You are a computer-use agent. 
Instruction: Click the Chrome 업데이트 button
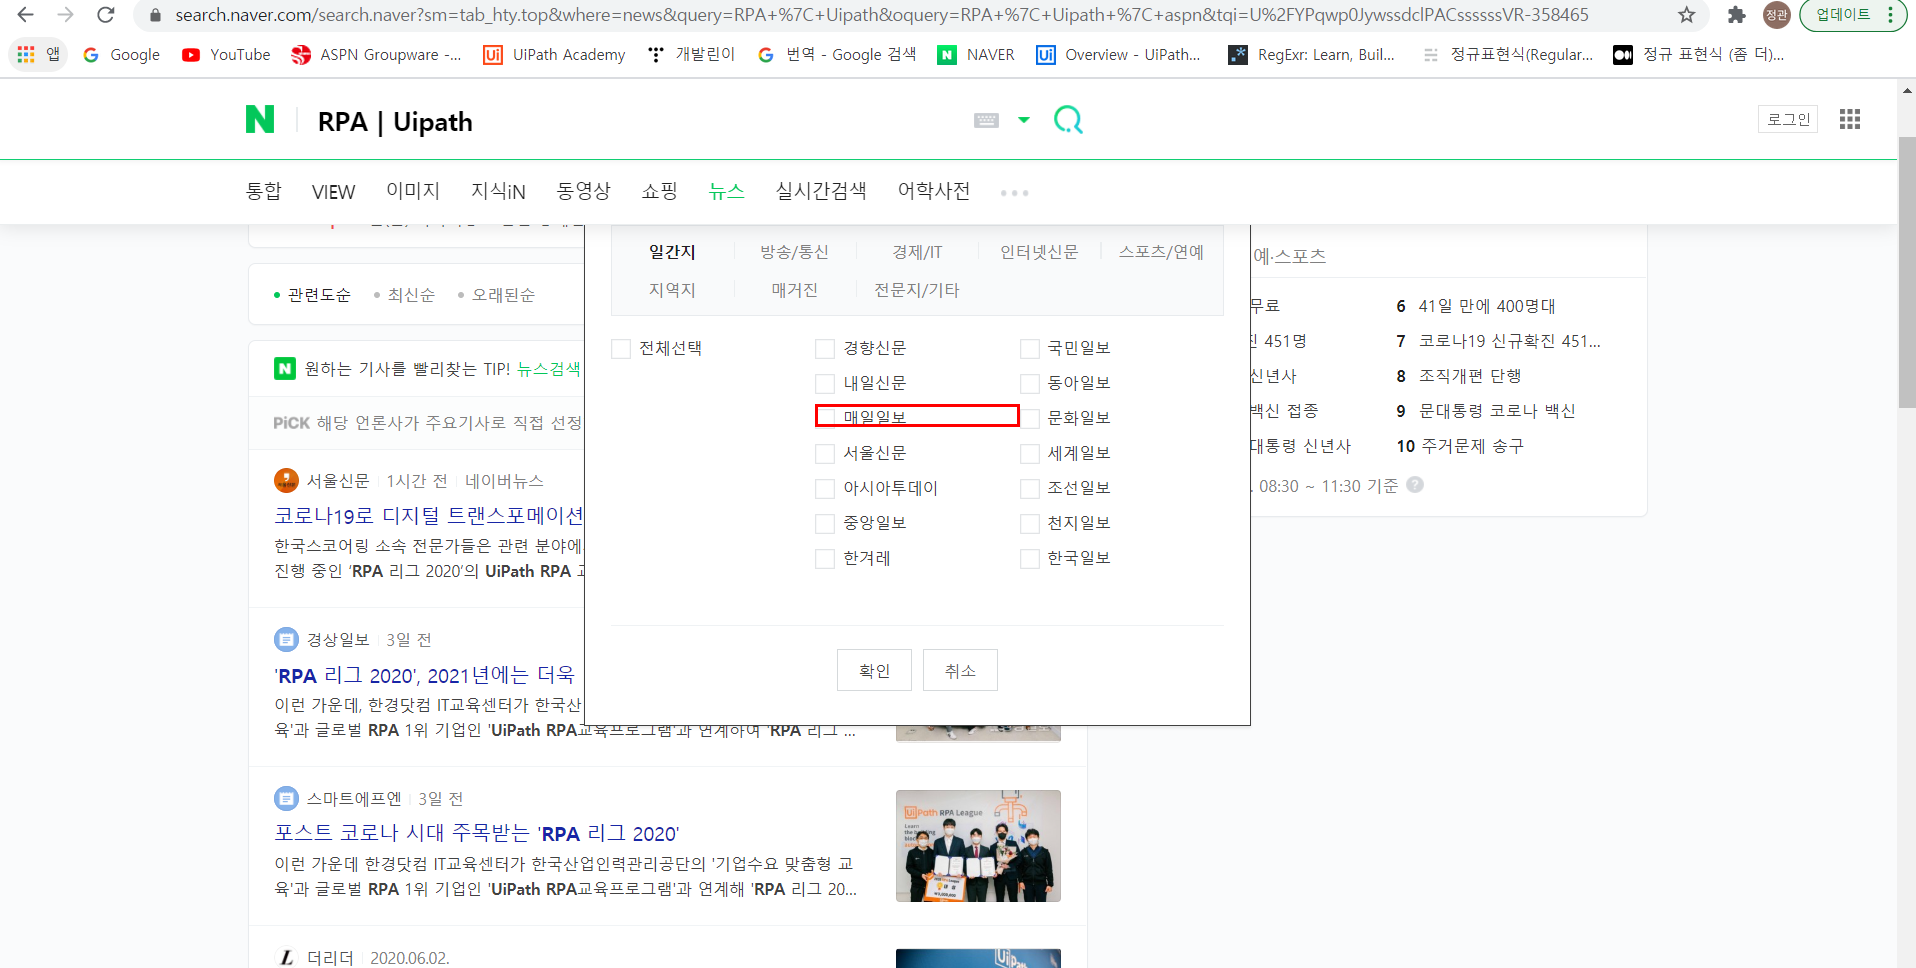[1842, 15]
